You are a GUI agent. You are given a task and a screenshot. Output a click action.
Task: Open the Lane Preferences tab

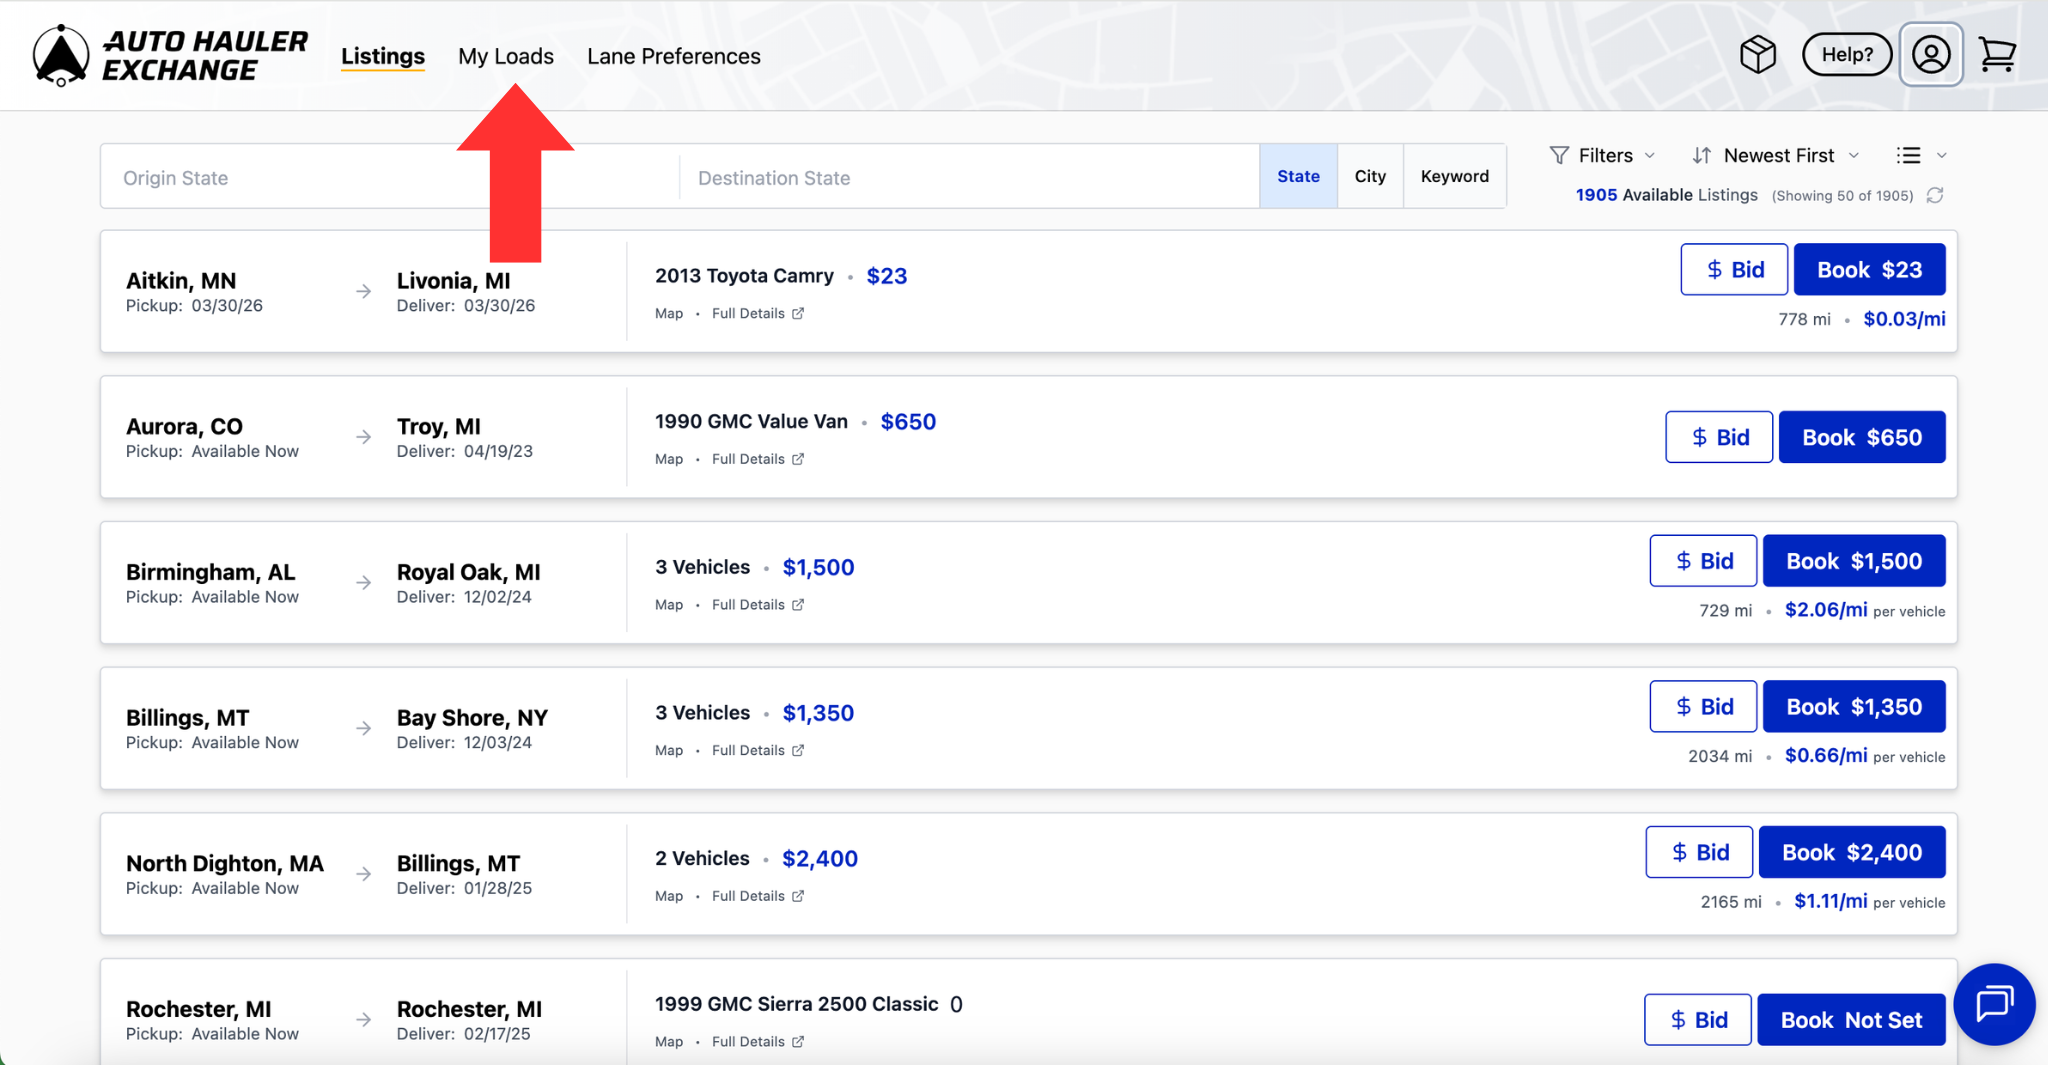click(673, 56)
